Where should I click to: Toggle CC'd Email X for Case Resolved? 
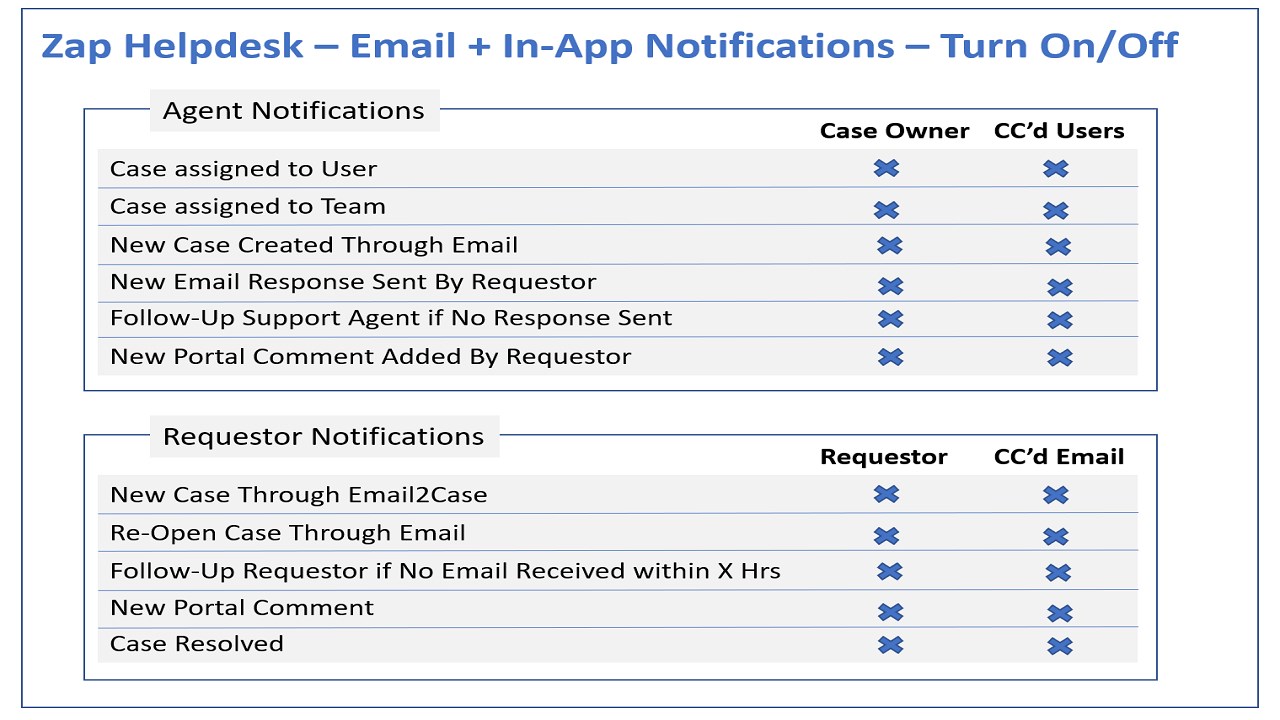tap(1060, 647)
